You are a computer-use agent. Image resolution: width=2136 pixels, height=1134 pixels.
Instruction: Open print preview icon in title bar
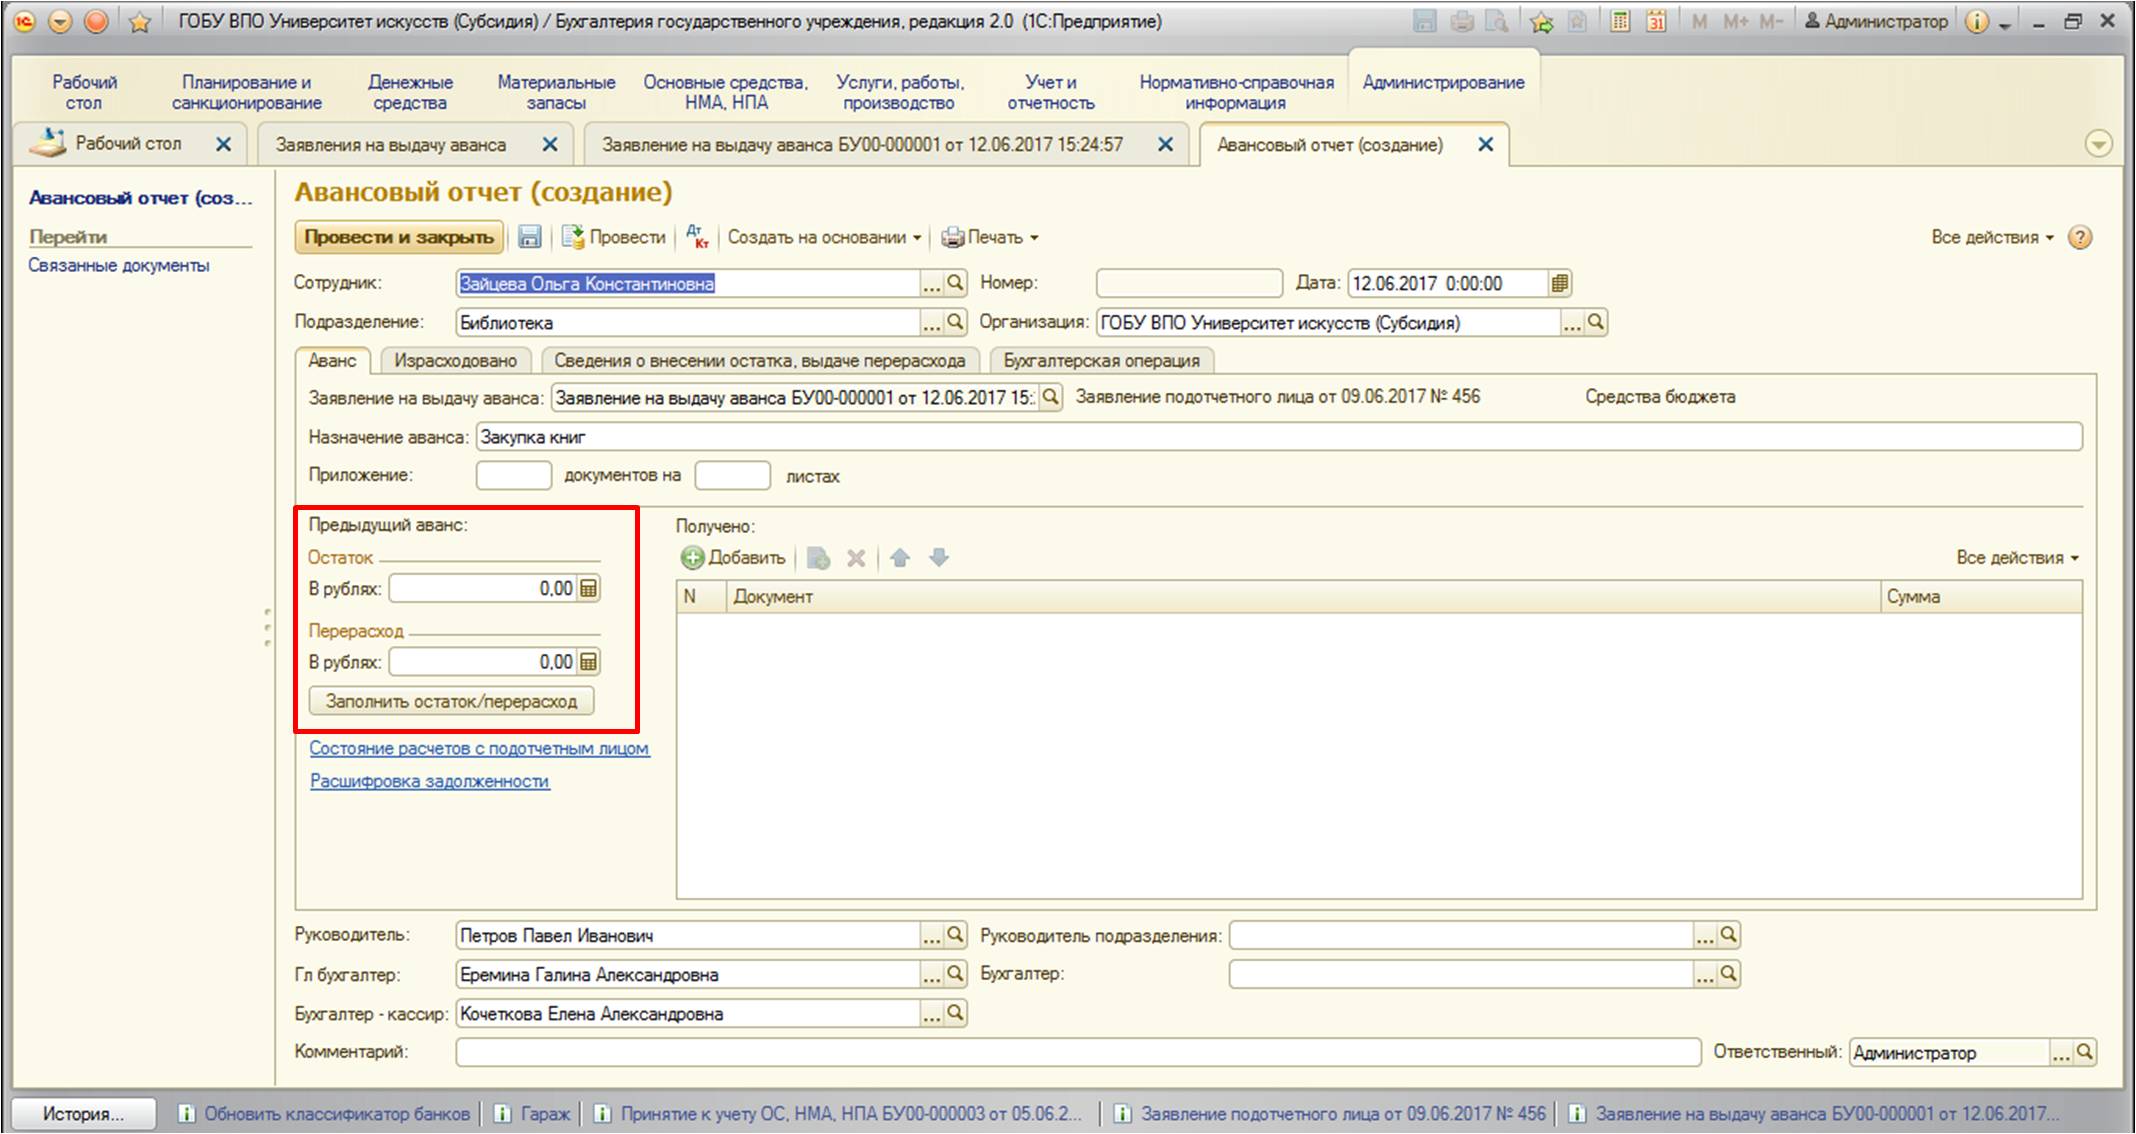tap(1497, 21)
